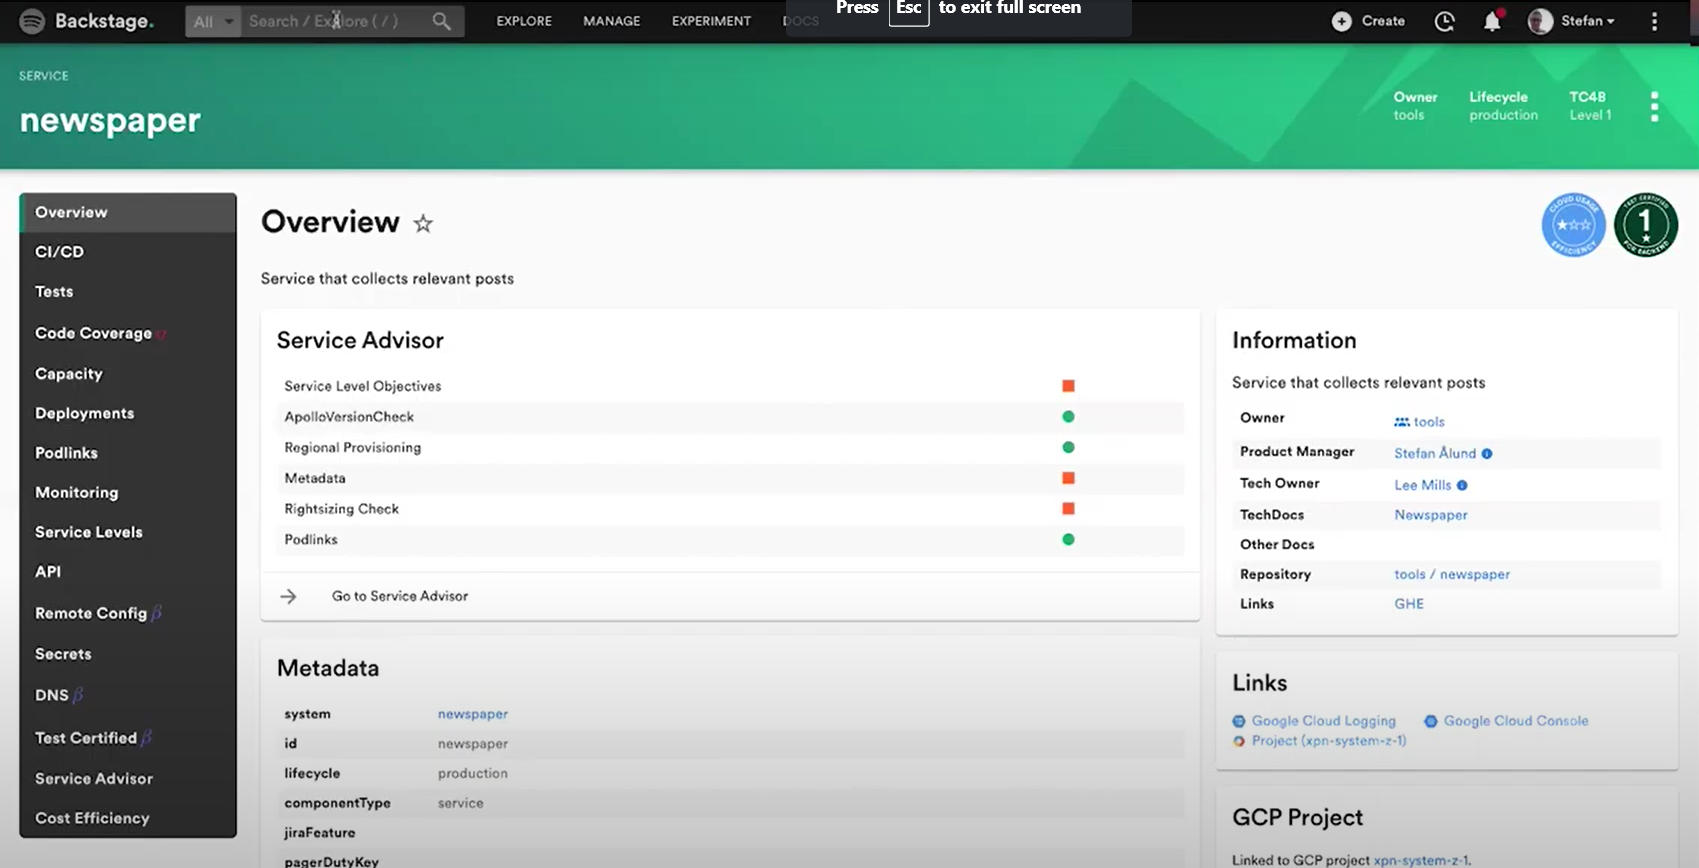Screen dimensions: 1699x868
Task: Open the xpn-system-z-1 GCP project link
Action: (1420, 860)
